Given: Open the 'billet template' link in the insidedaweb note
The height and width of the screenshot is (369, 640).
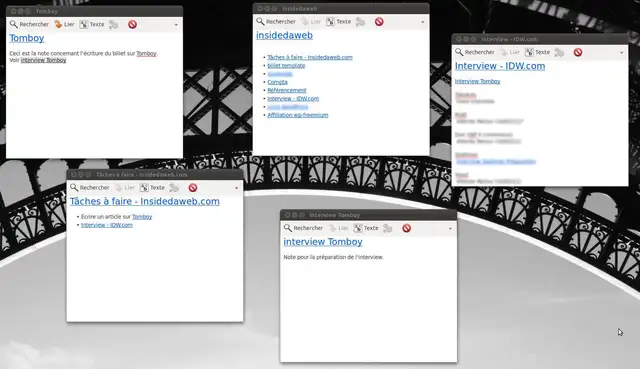Looking at the screenshot, I should (x=286, y=66).
